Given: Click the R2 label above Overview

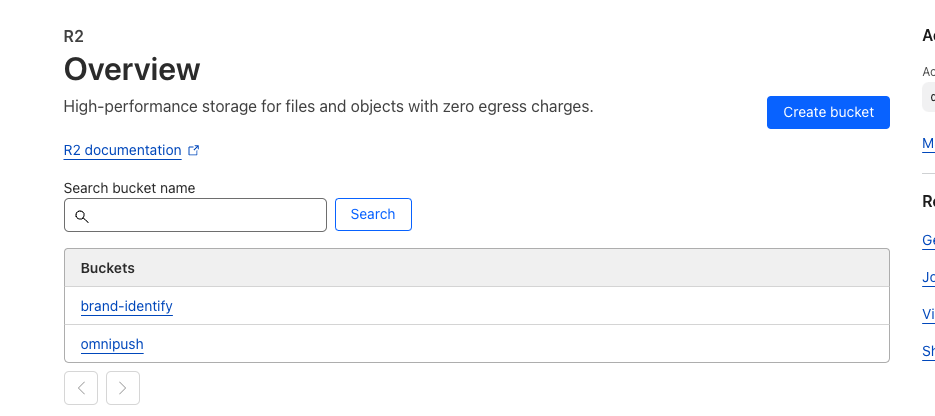Looking at the screenshot, I should (x=74, y=37).
